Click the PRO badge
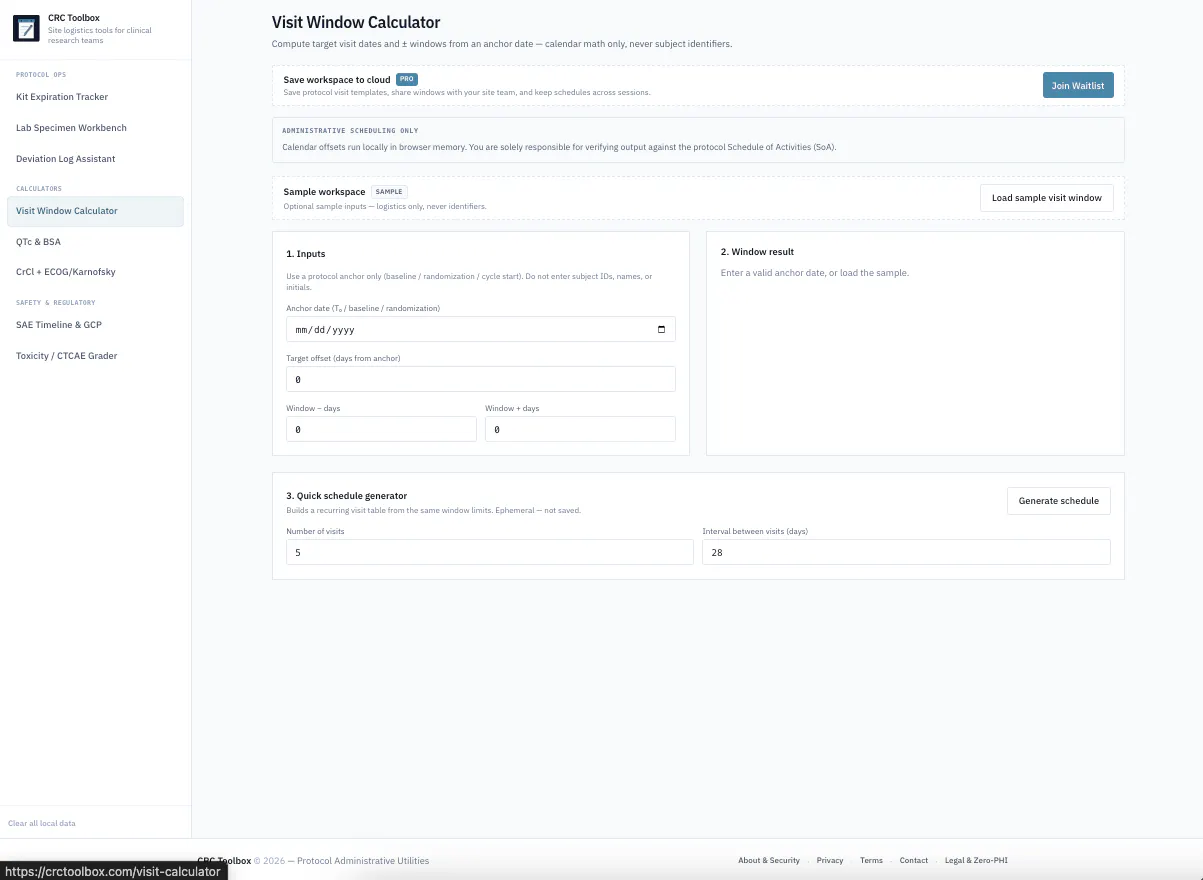The image size is (1203, 880). pyautogui.click(x=406, y=79)
